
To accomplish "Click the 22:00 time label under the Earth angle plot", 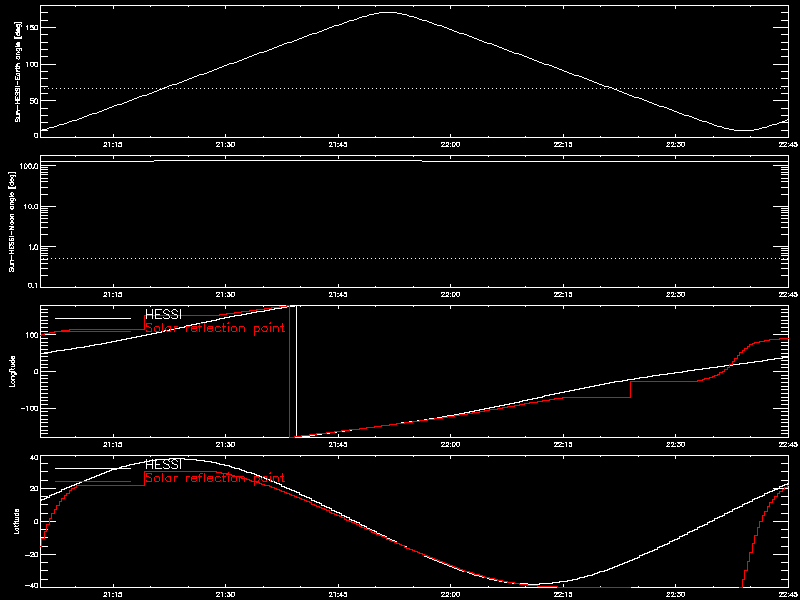I will [451, 145].
